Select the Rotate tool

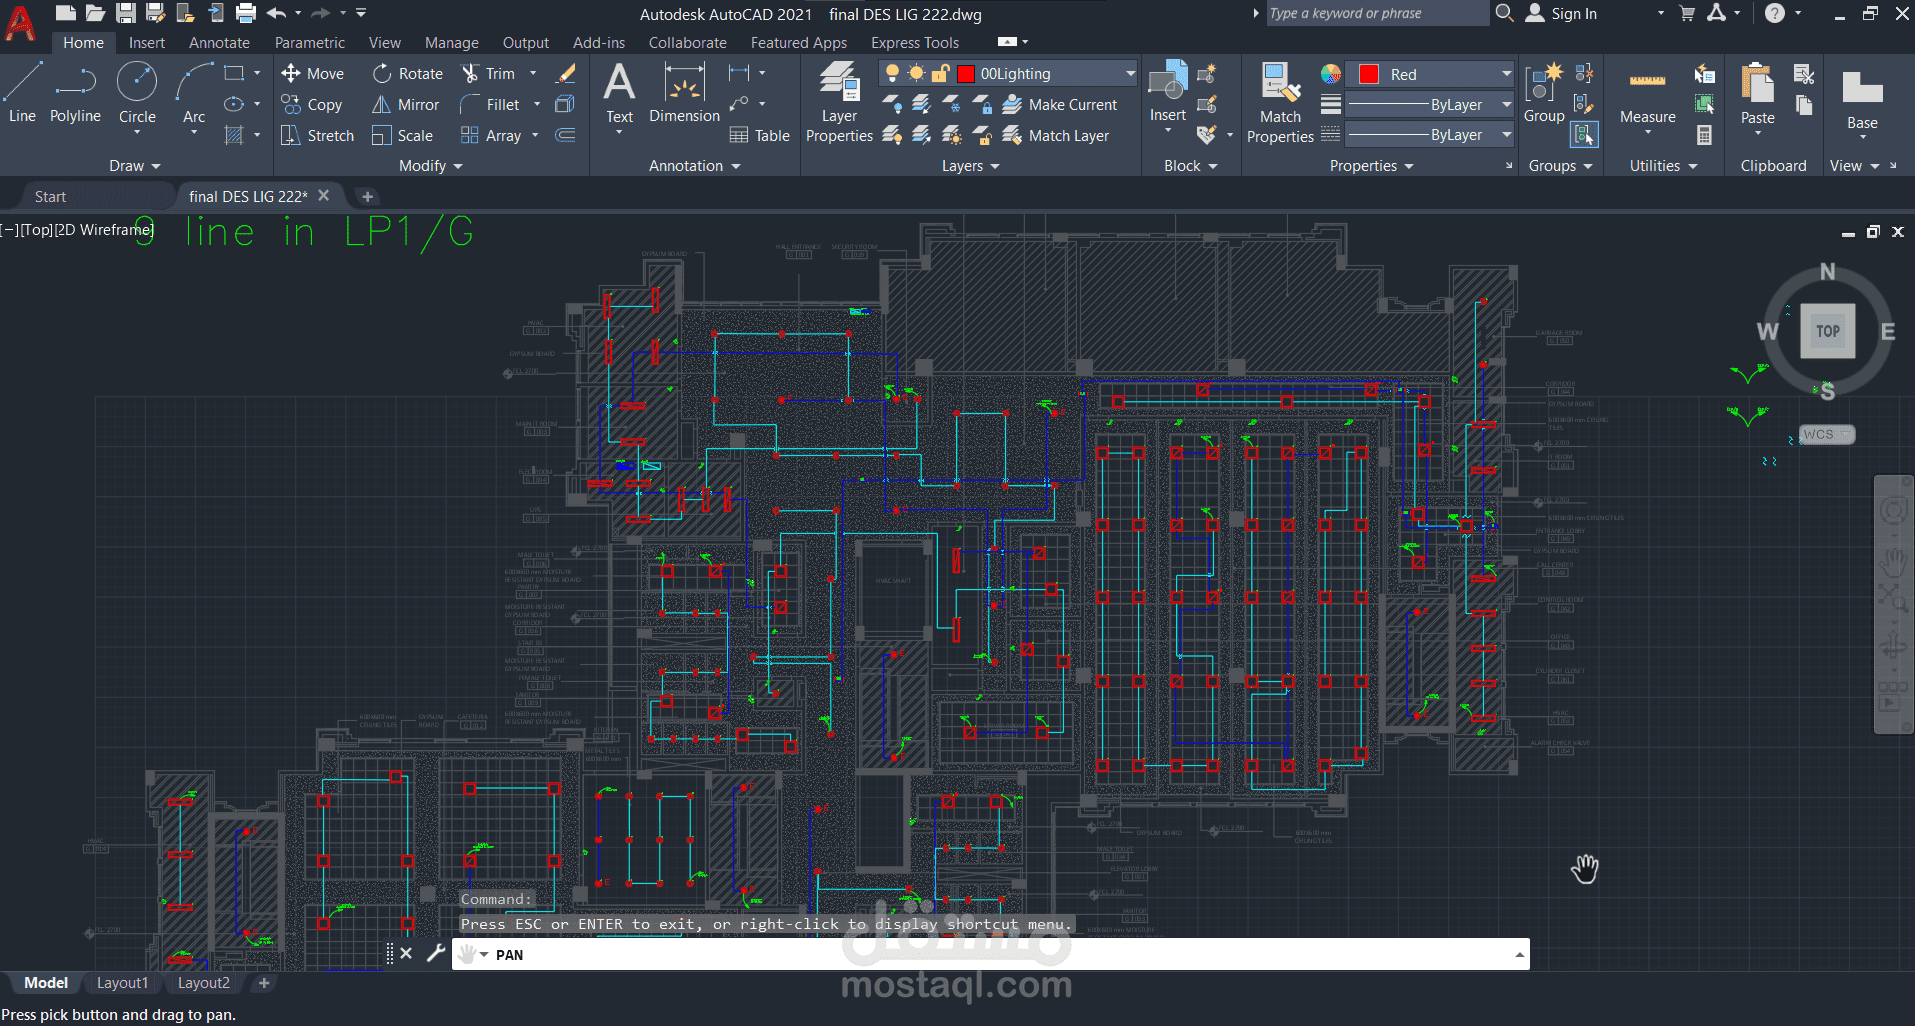click(407, 73)
